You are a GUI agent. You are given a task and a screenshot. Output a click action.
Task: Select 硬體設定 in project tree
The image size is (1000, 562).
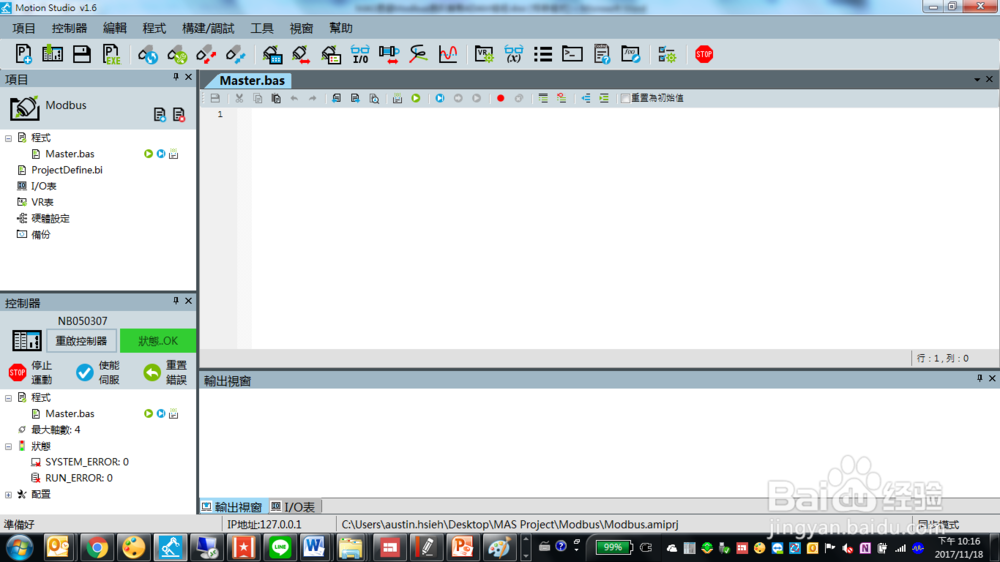click(x=50, y=218)
